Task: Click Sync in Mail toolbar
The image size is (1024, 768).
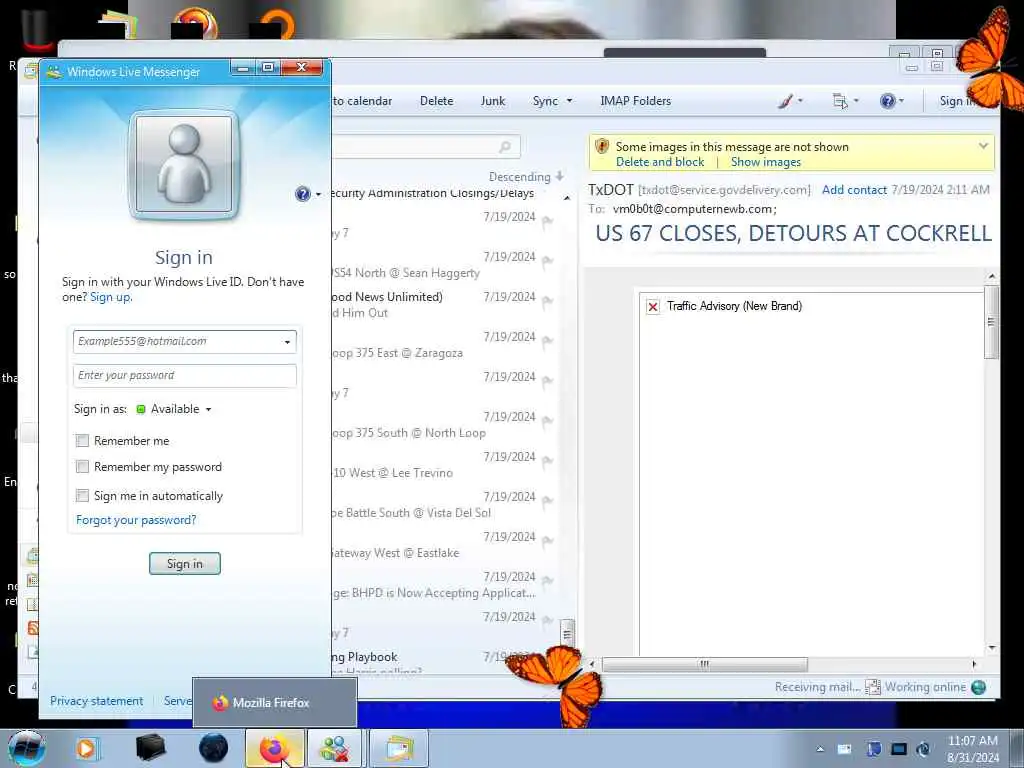Action: pos(545,101)
